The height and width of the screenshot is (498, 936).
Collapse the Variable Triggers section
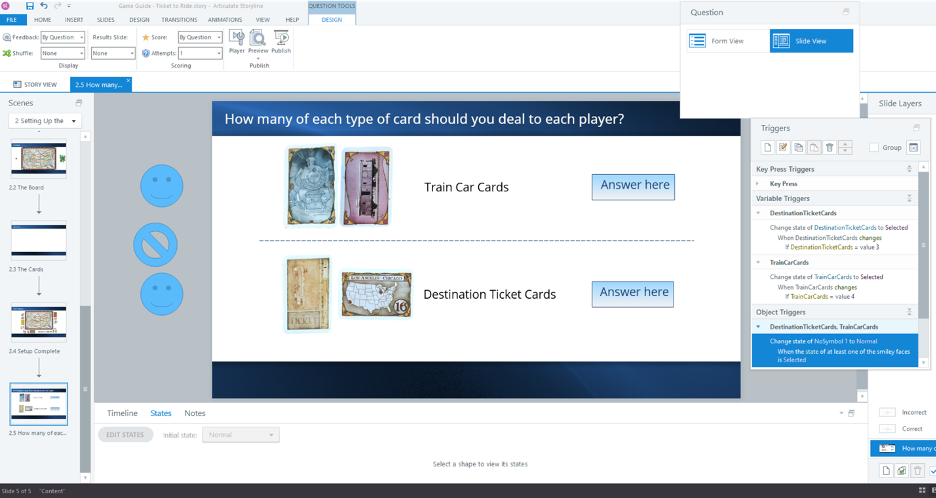[909, 198]
